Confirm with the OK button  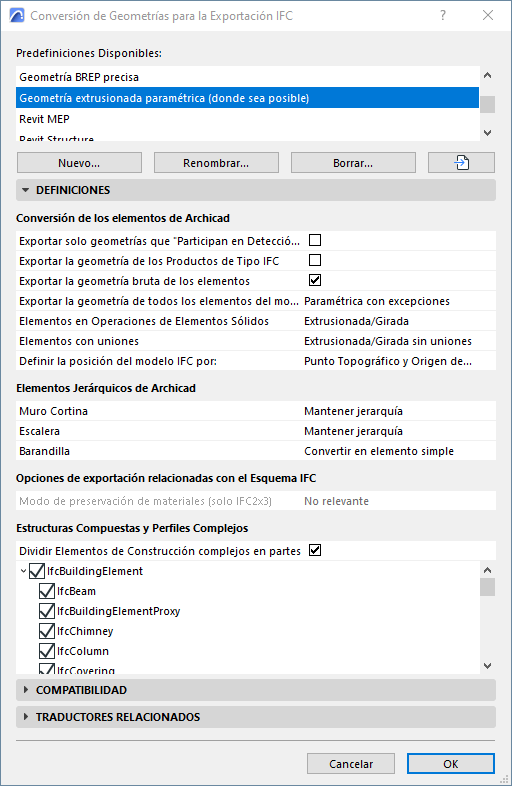(x=451, y=764)
